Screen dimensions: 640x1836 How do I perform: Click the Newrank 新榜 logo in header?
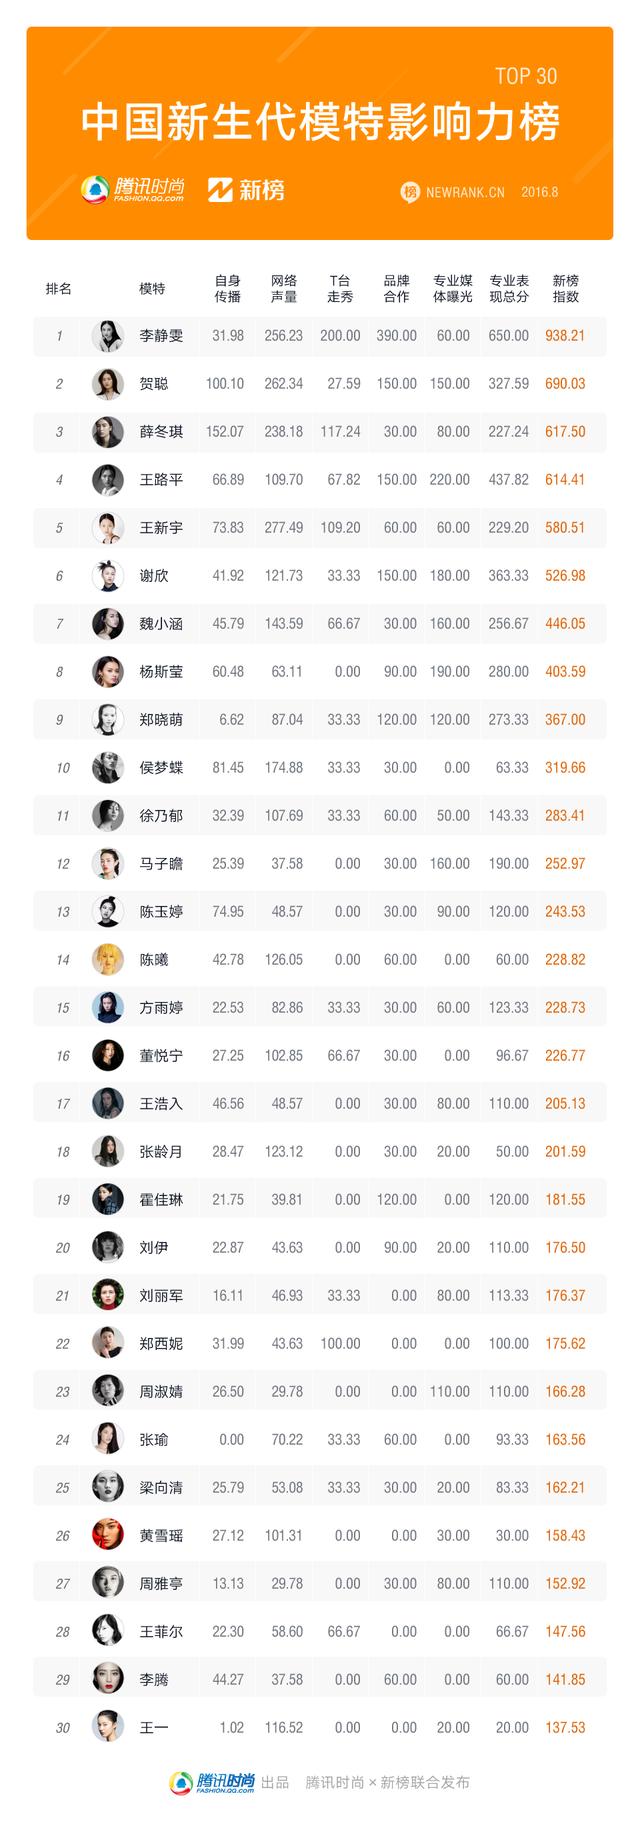pos(247,189)
